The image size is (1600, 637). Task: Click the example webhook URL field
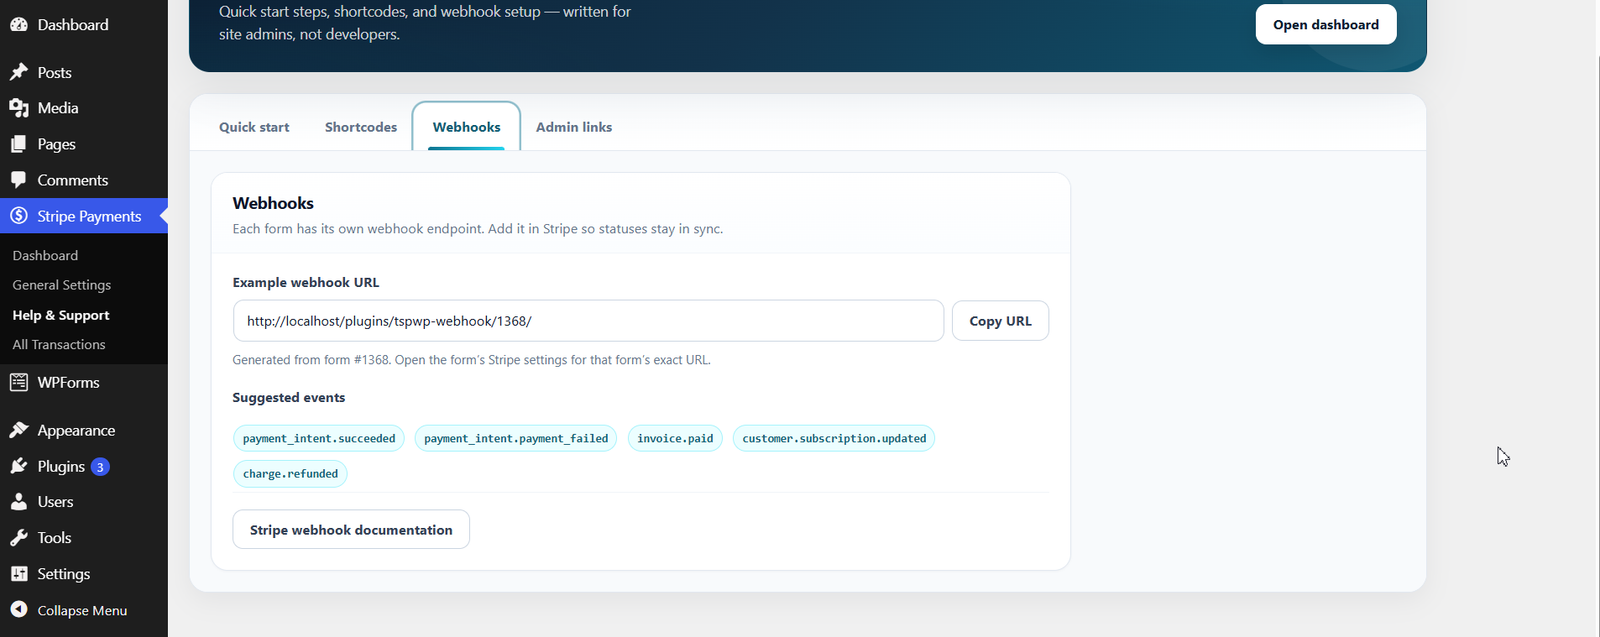tap(588, 321)
